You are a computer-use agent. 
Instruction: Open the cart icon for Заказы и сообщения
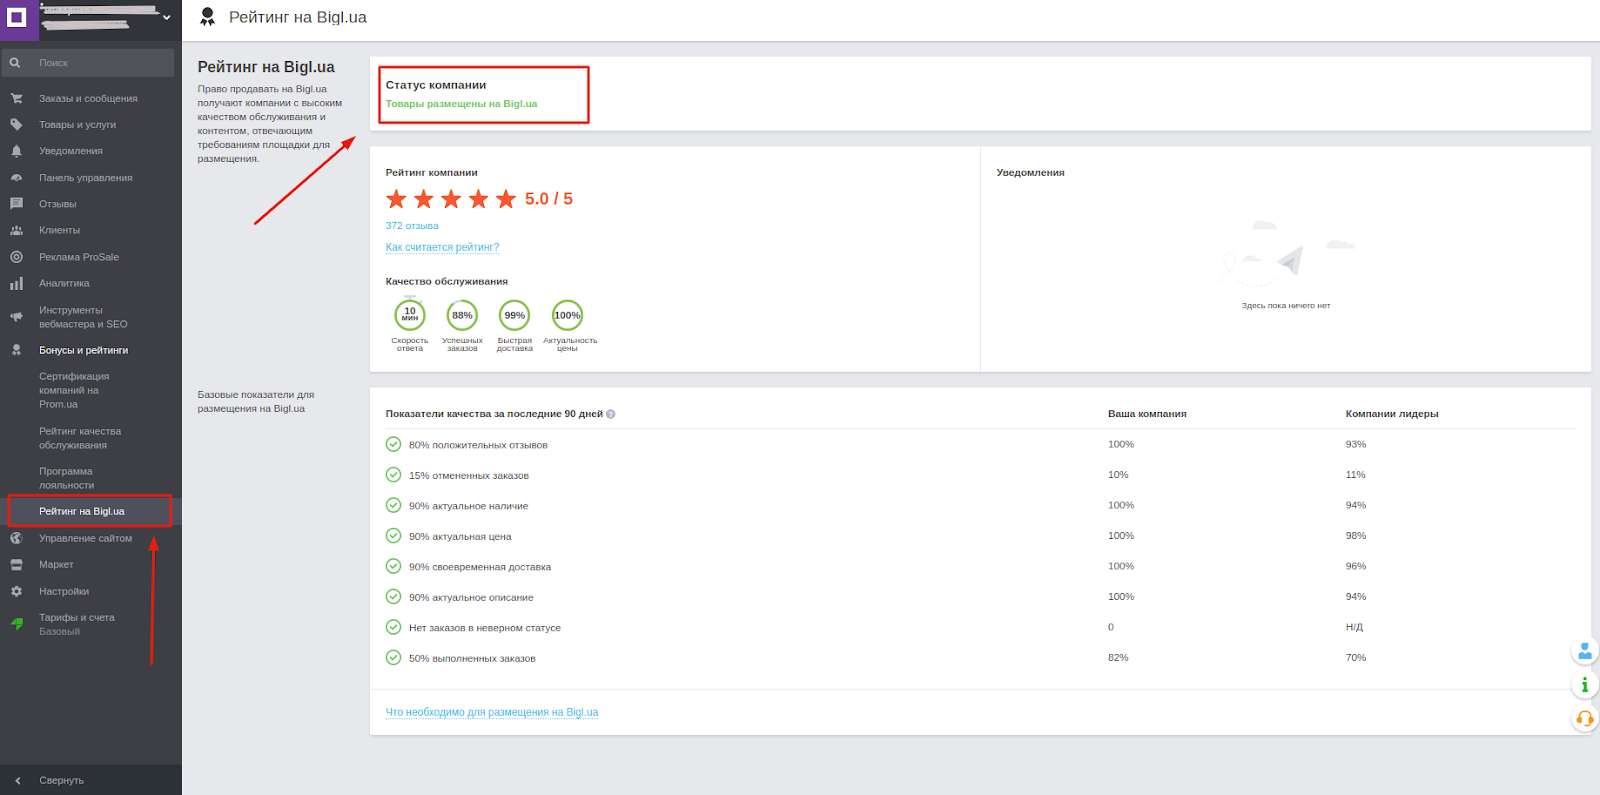coord(16,99)
